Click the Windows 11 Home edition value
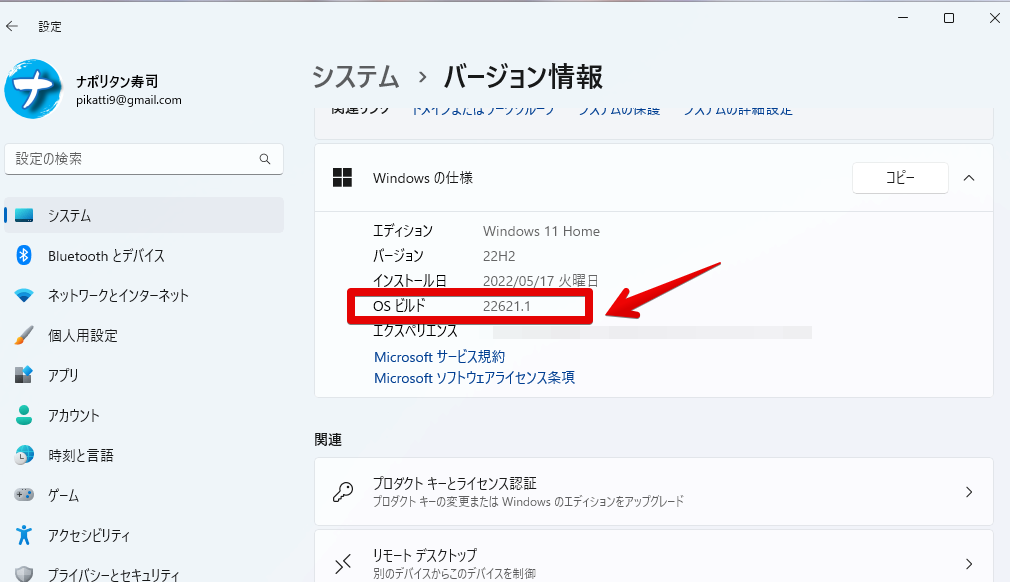Screen dimensions: 1010x582 tap(541, 231)
